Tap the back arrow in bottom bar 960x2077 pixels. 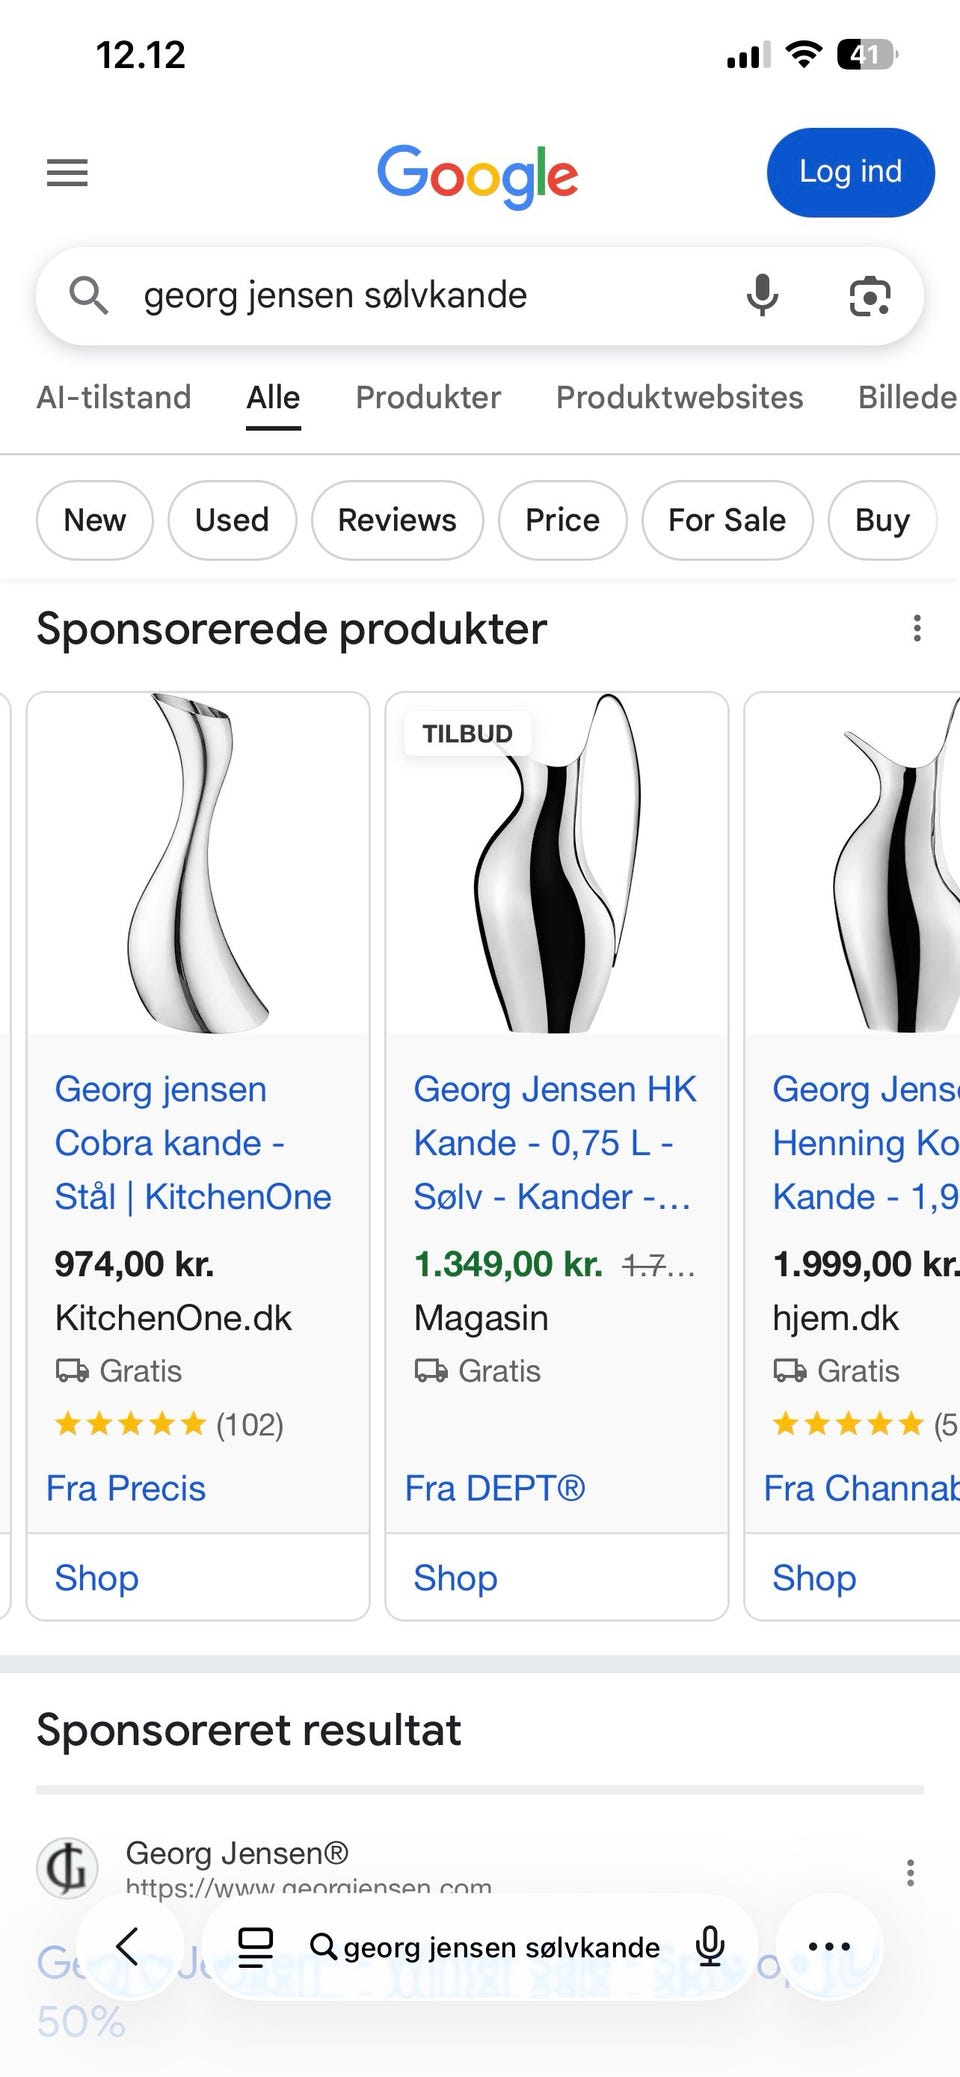coord(128,1947)
